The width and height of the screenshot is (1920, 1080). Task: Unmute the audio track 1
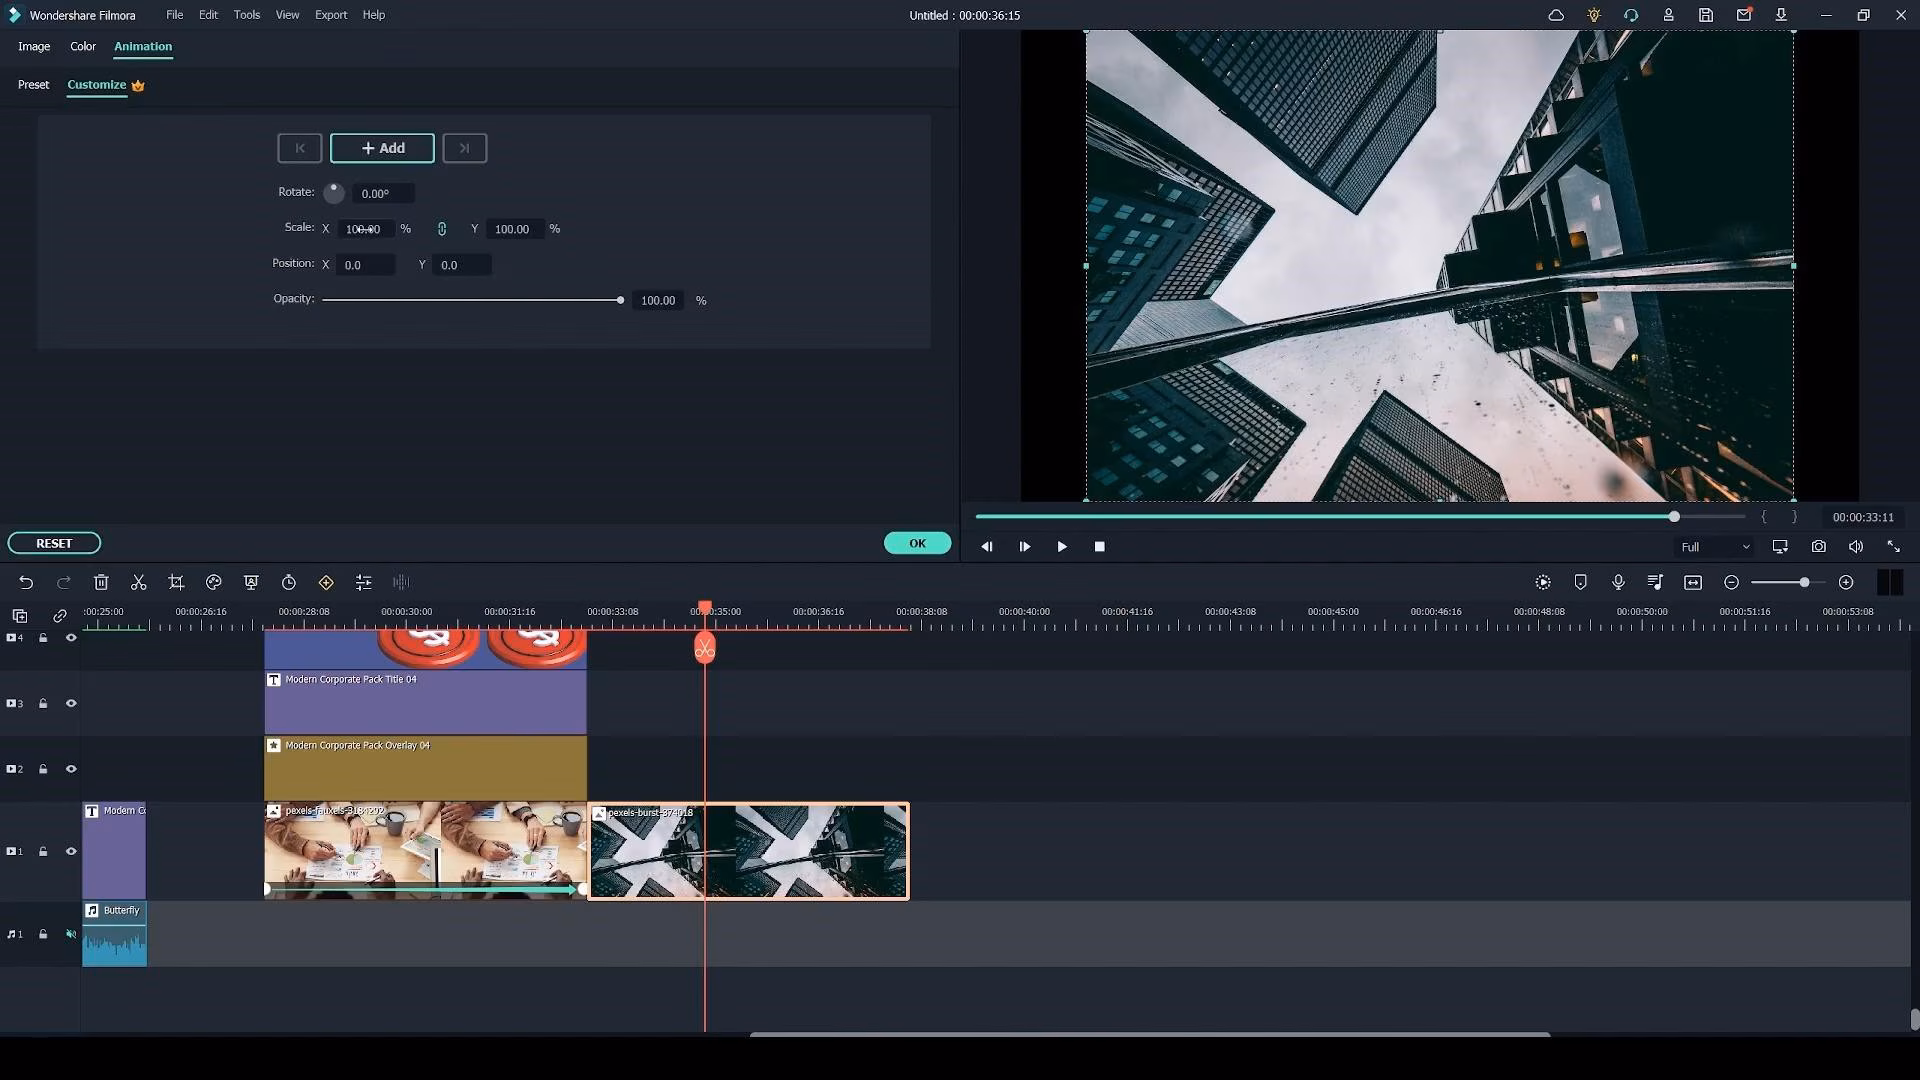click(71, 934)
